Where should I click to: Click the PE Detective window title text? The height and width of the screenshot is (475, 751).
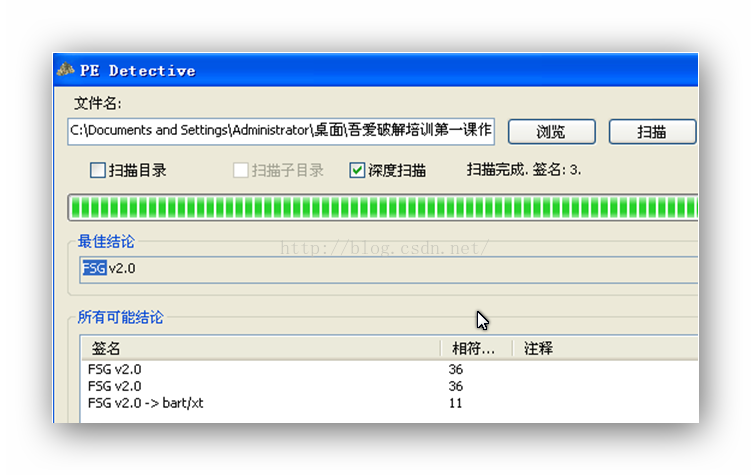point(138,70)
